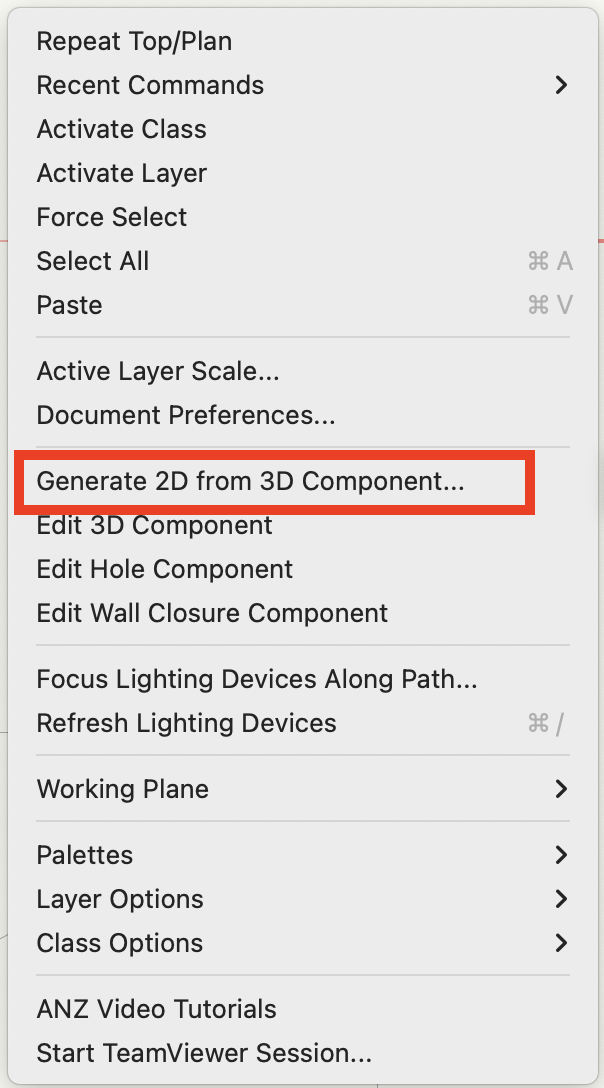
Task: Select Activate Layer in the menu
Action: [121, 173]
